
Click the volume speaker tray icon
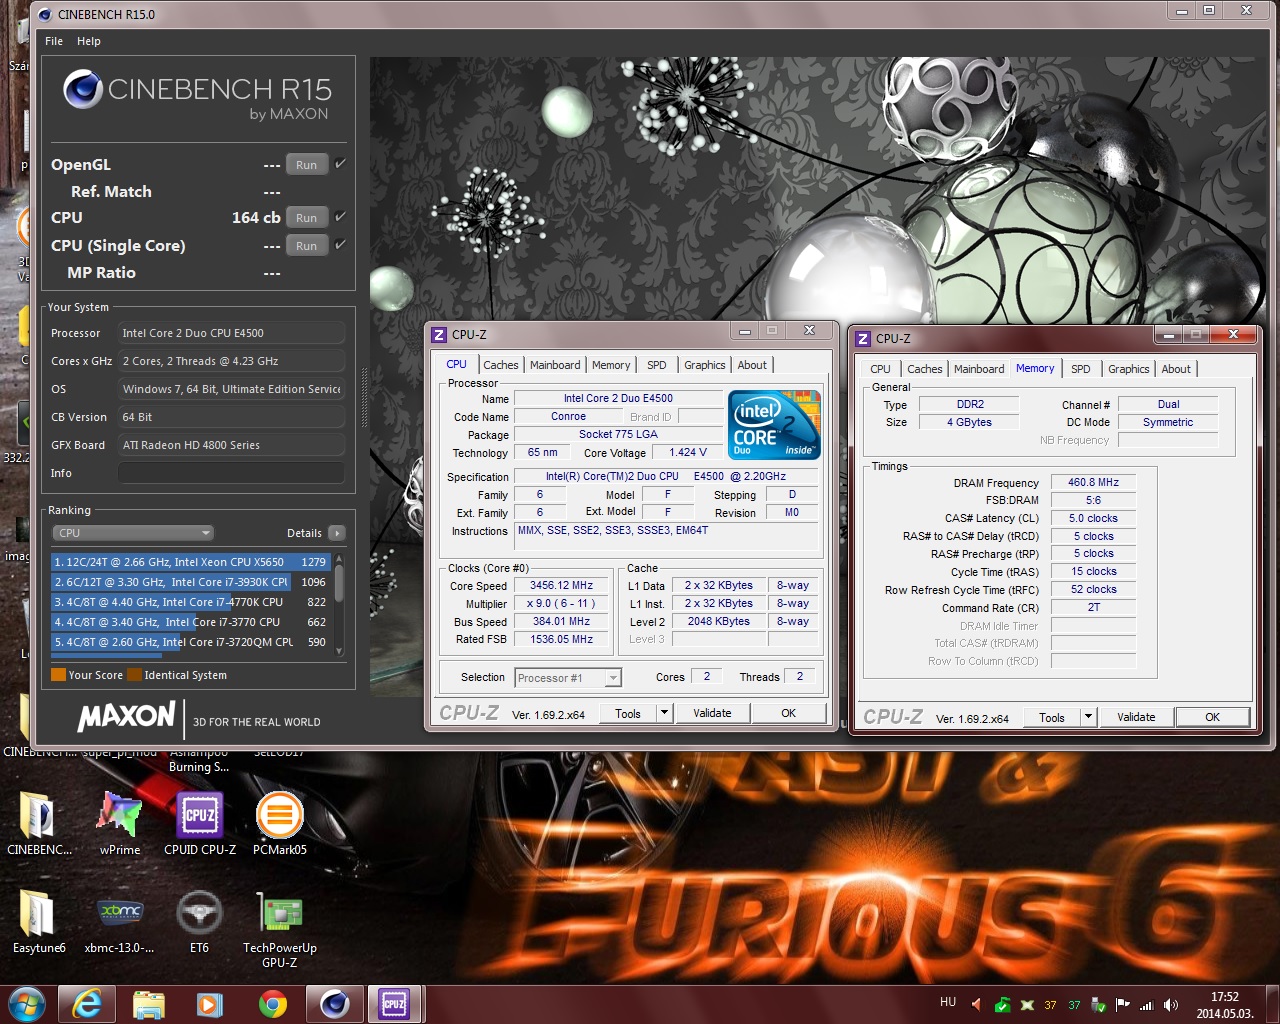pyautogui.click(x=1171, y=1005)
